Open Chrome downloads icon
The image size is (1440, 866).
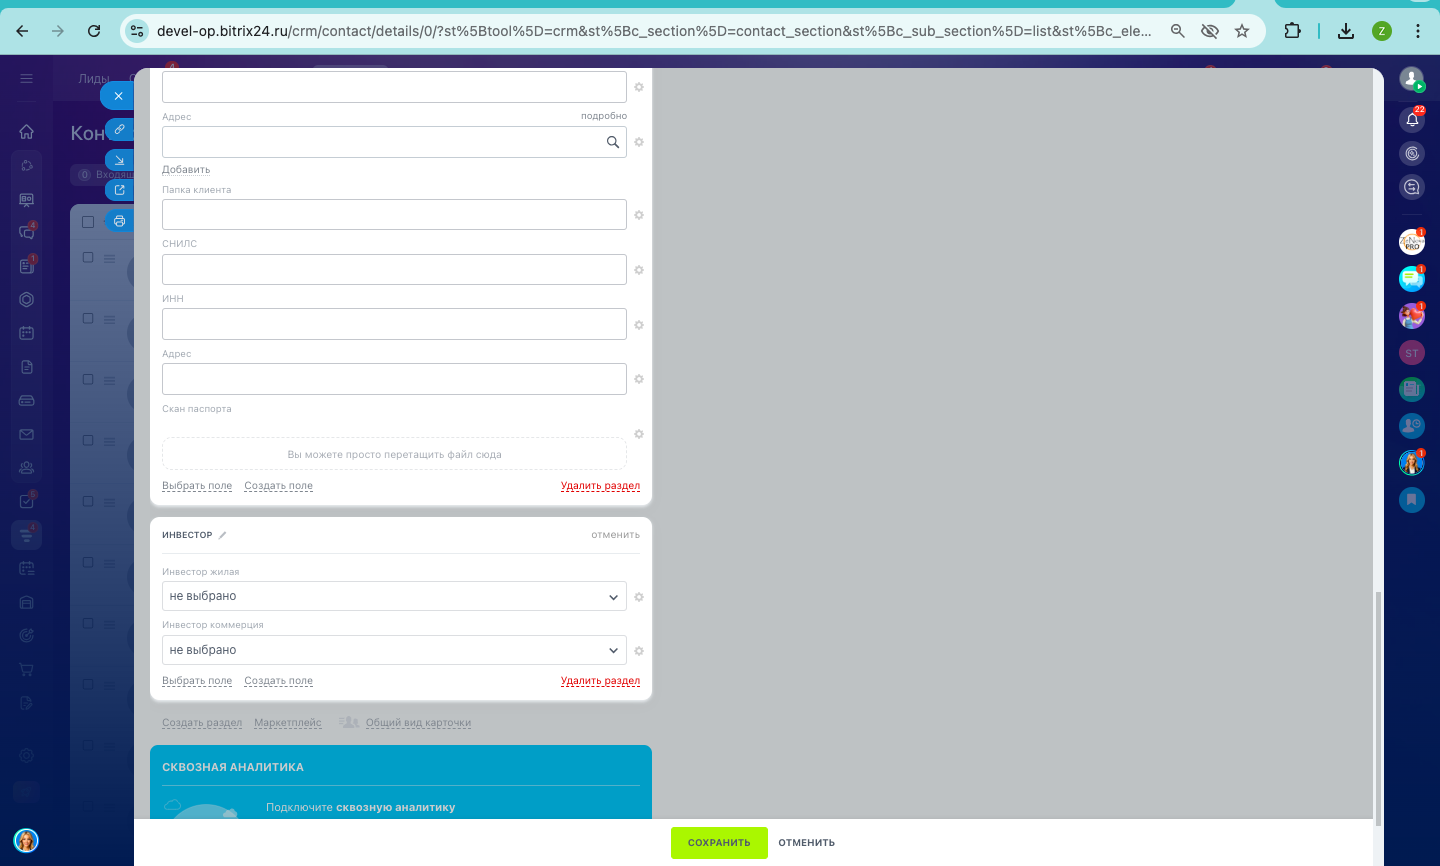coord(1346,31)
